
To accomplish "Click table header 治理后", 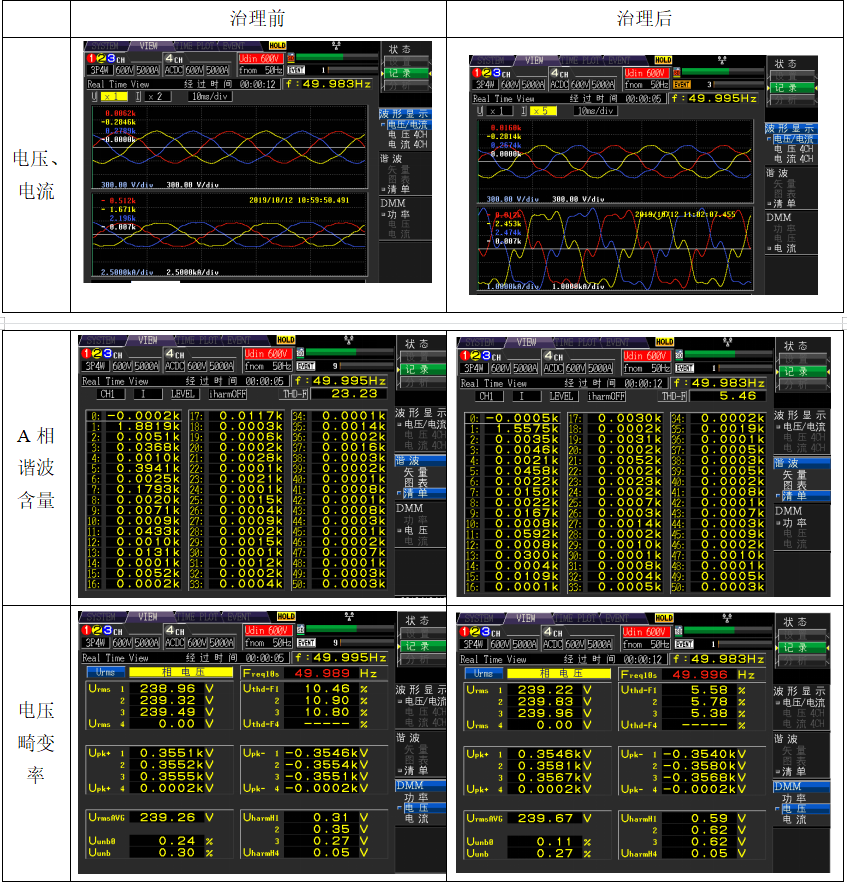I will tap(645, 19).
